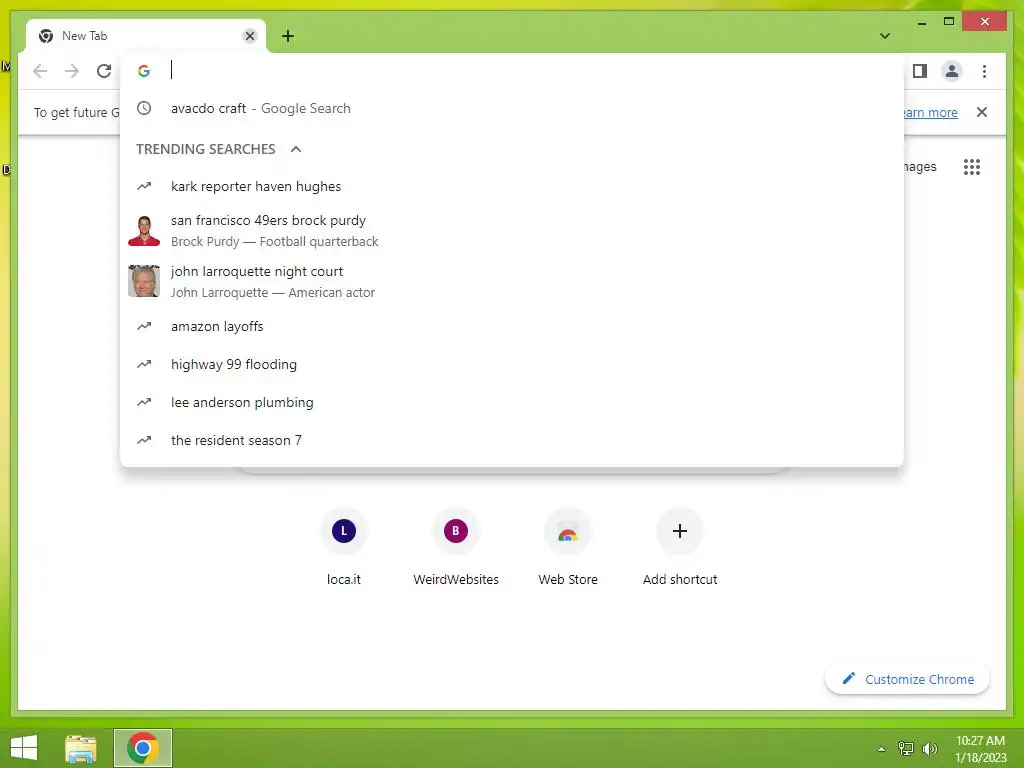Click the trending arrow icon beside amazon layoffs

coord(144,326)
